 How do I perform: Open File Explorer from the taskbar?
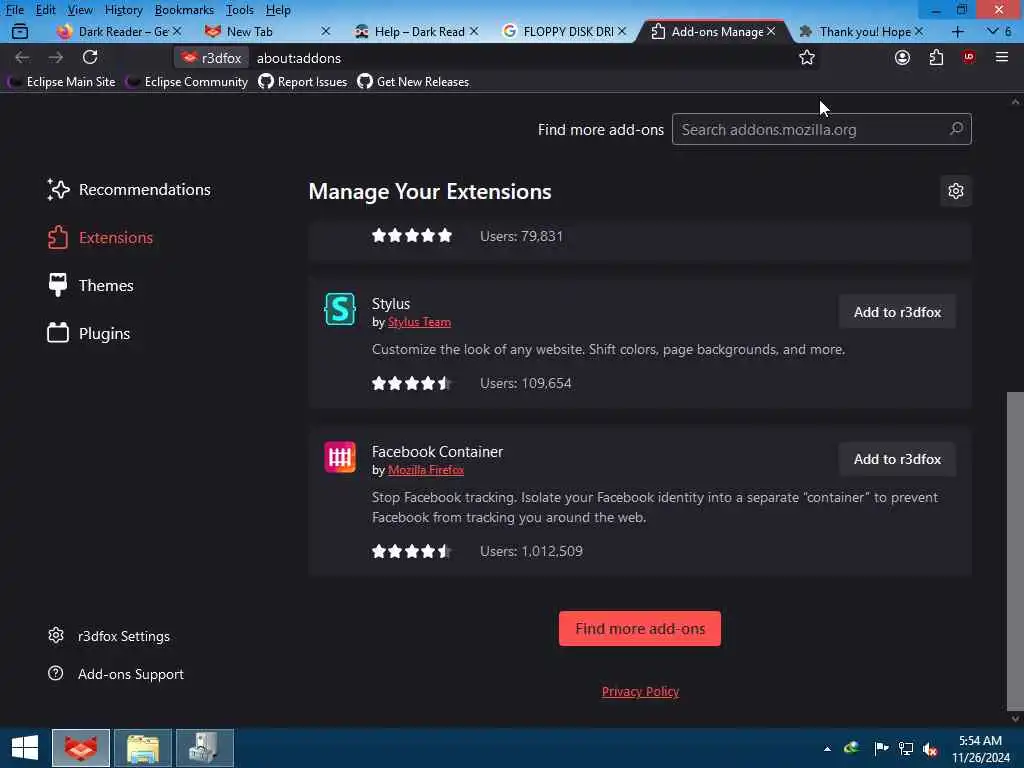pyautogui.click(x=143, y=748)
